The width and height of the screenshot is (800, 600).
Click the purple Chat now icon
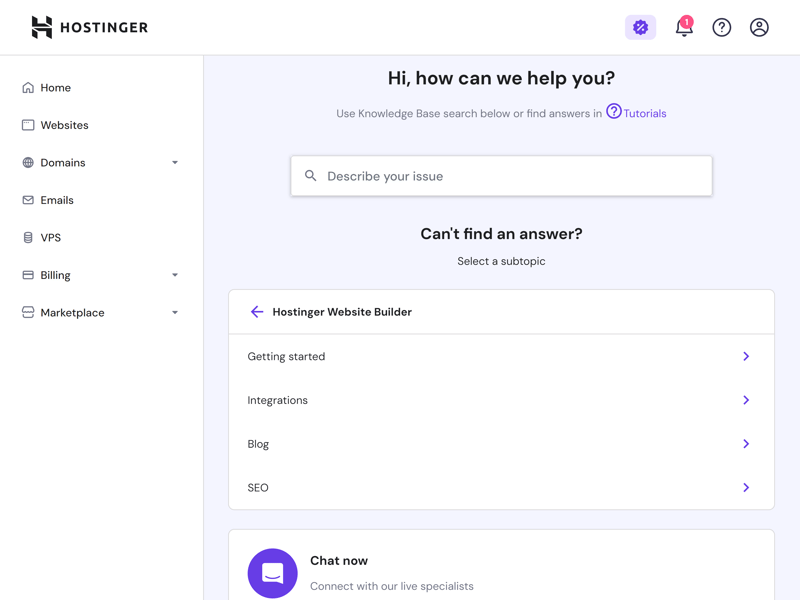[272, 573]
